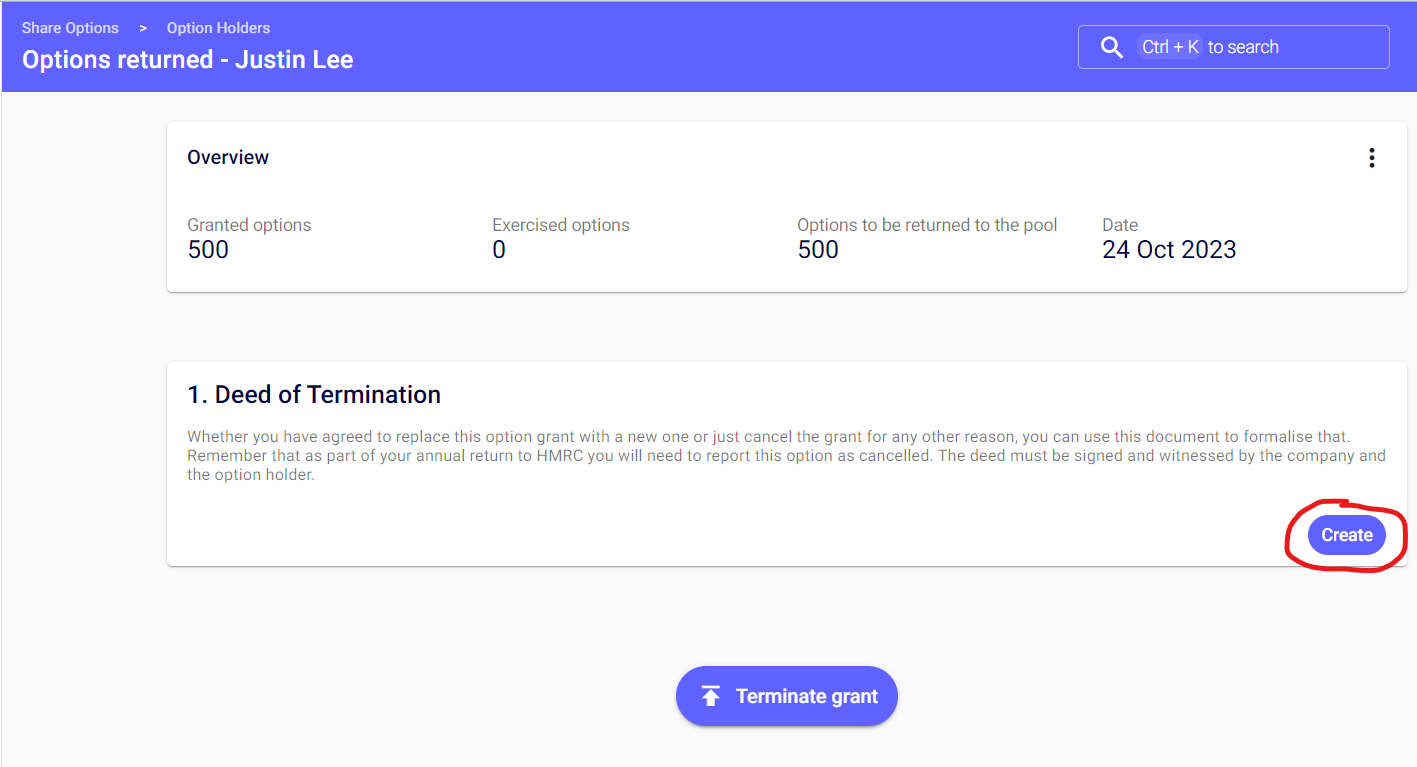Go to Share Options breadcrumb
1417x767 pixels.
tap(70, 28)
